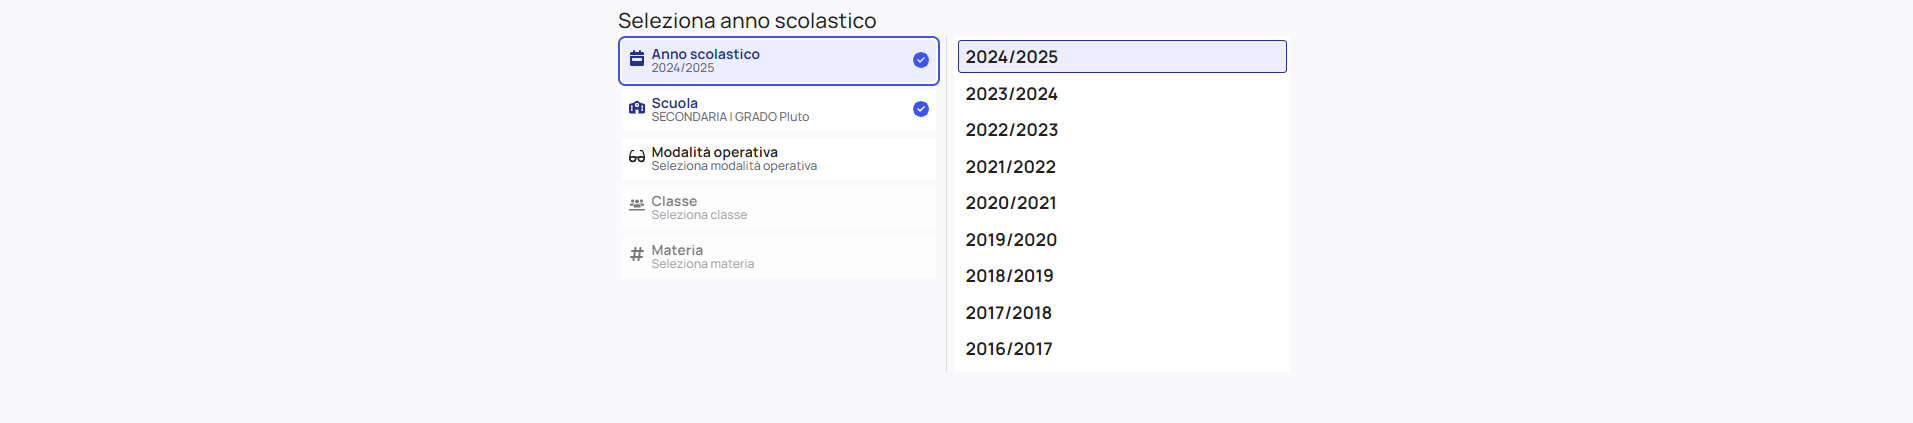Image resolution: width=1913 pixels, height=423 pixels.
Task: Click the school building icon
Action: click(636, 107)
